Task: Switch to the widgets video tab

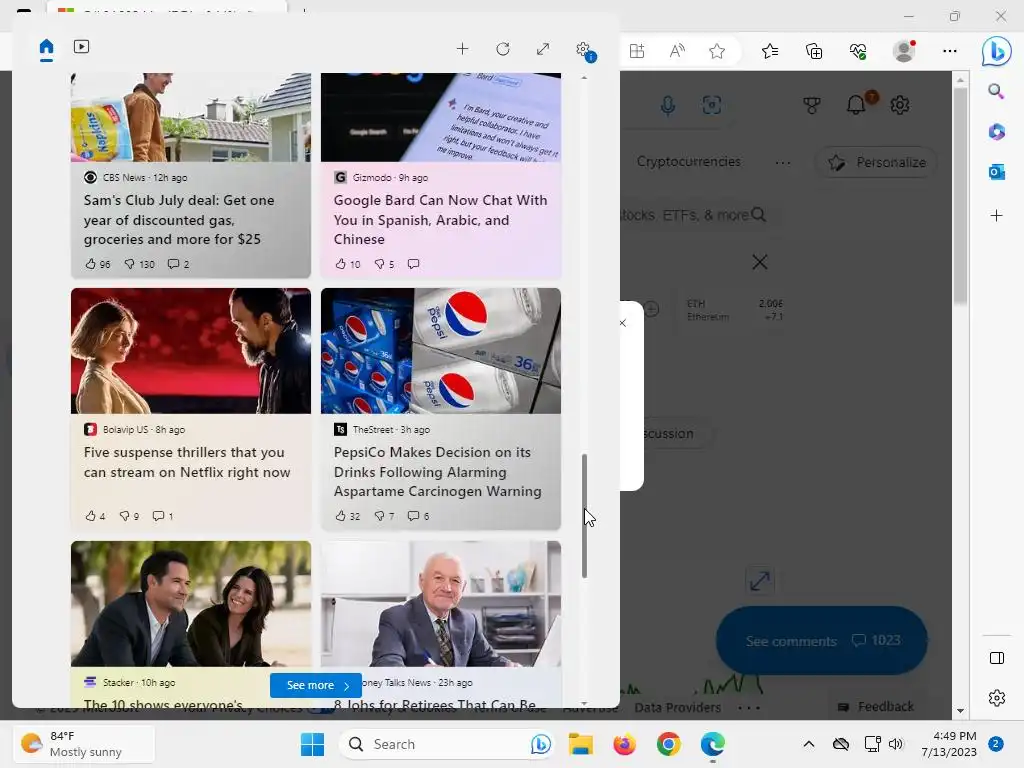Action: 82,46
